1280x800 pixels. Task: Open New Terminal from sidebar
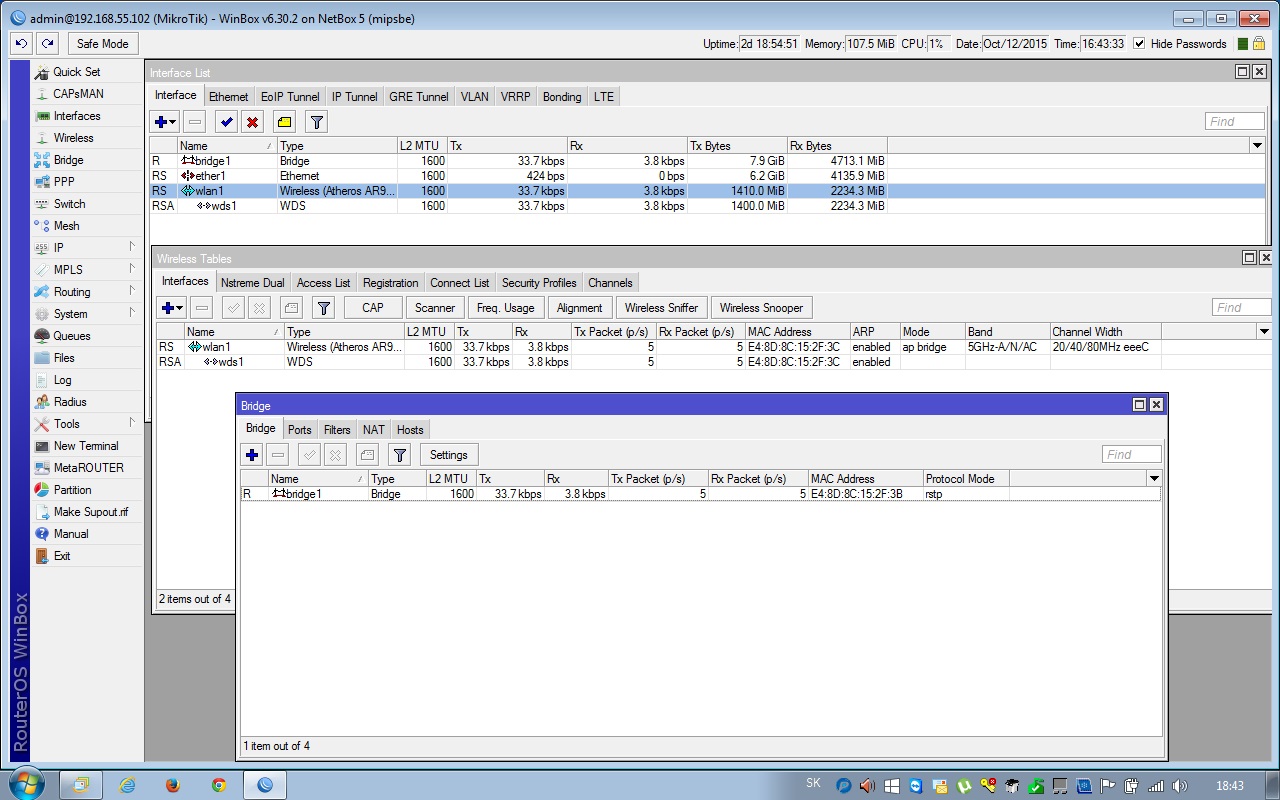tap(86, 446)
